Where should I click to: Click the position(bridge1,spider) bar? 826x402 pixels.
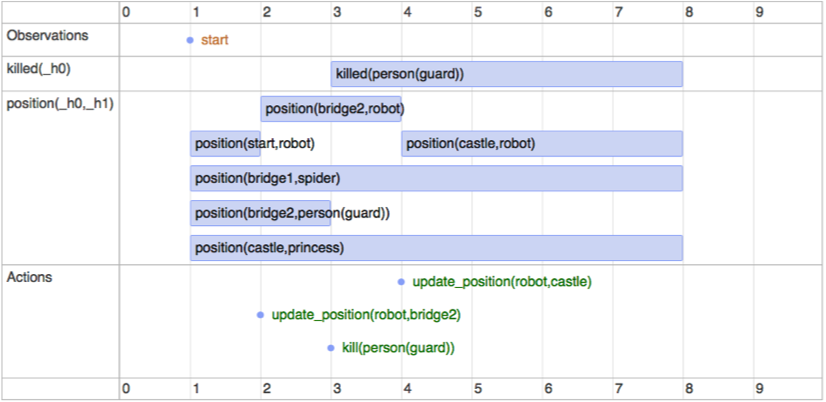437,179
